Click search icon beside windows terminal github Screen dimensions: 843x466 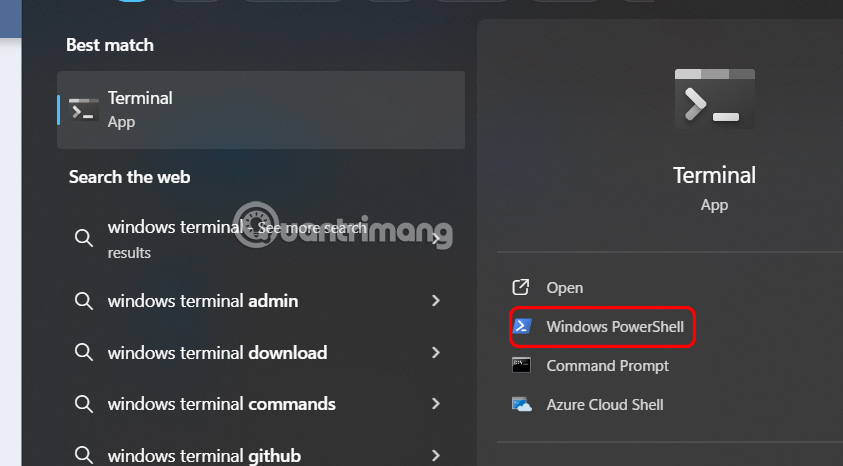pos(85,456)
